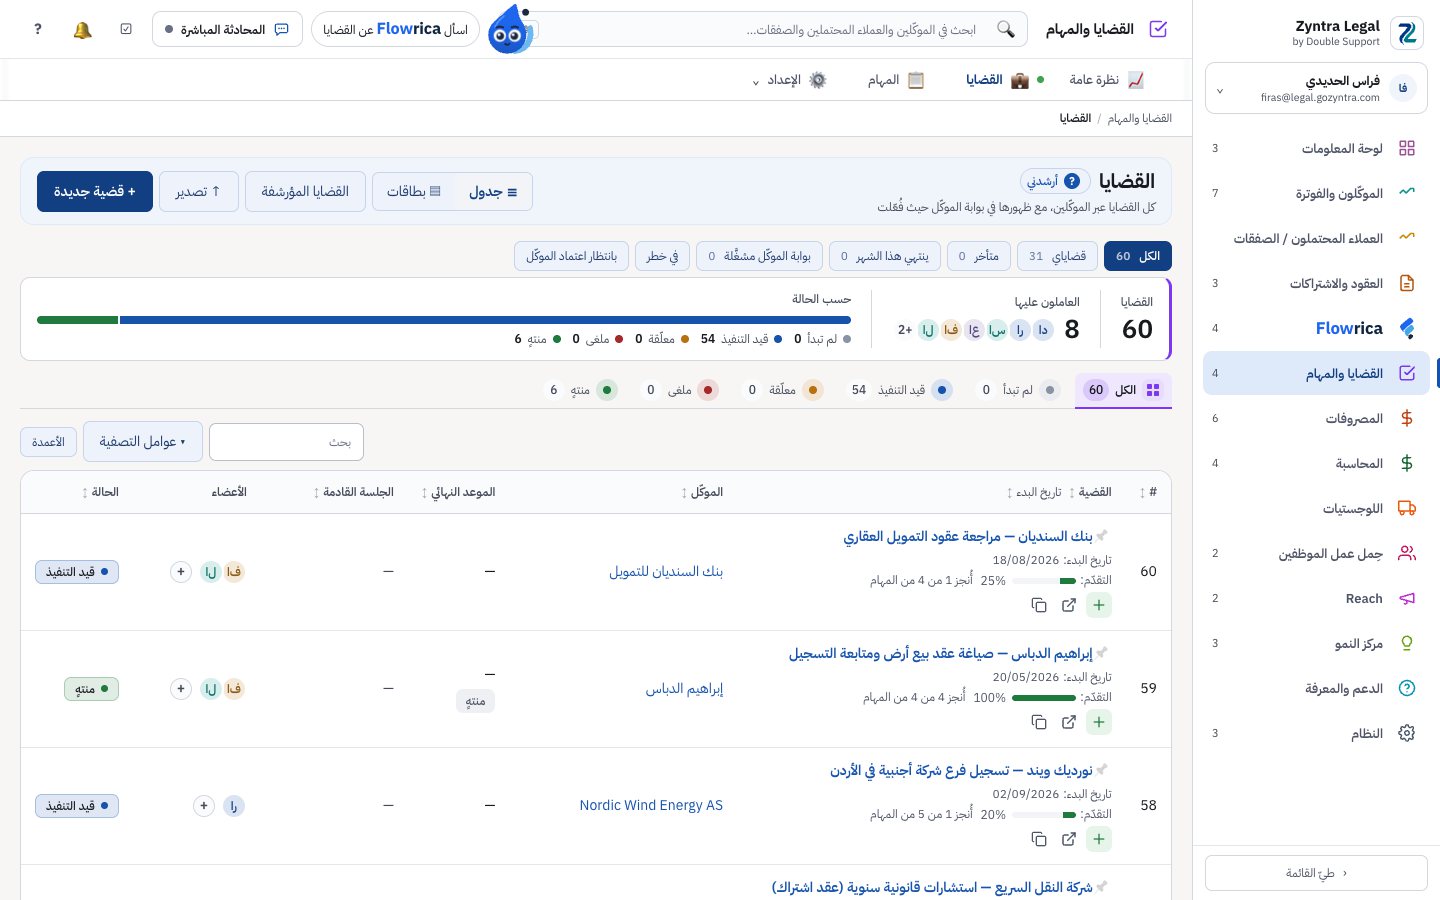Click تصدير export button

click(x=198, y=191)
